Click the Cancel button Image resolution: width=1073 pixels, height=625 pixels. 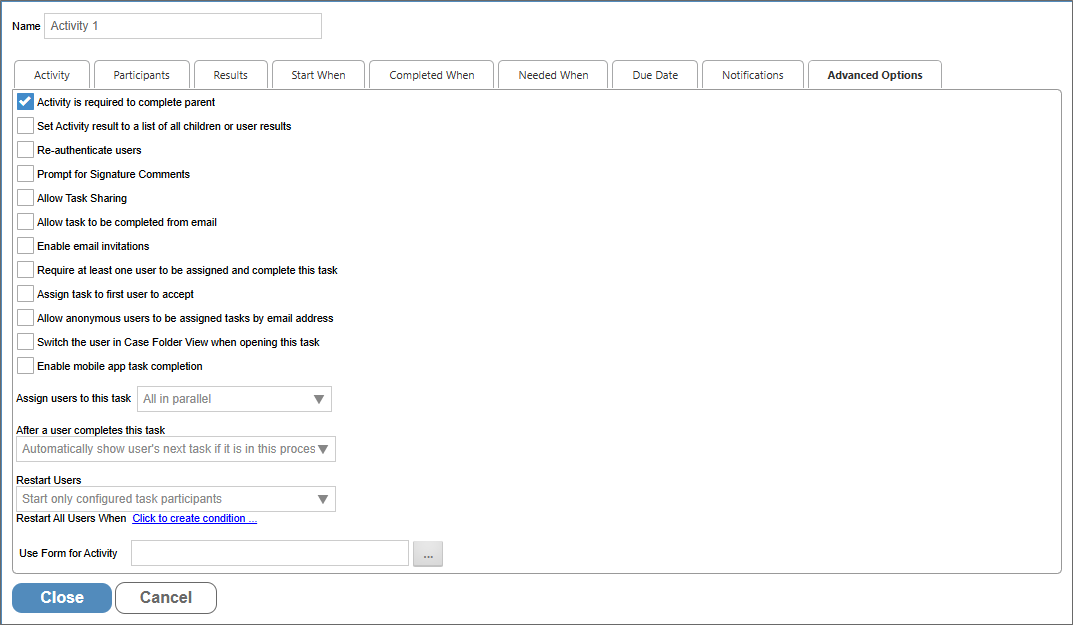click(x=166, y=598)
